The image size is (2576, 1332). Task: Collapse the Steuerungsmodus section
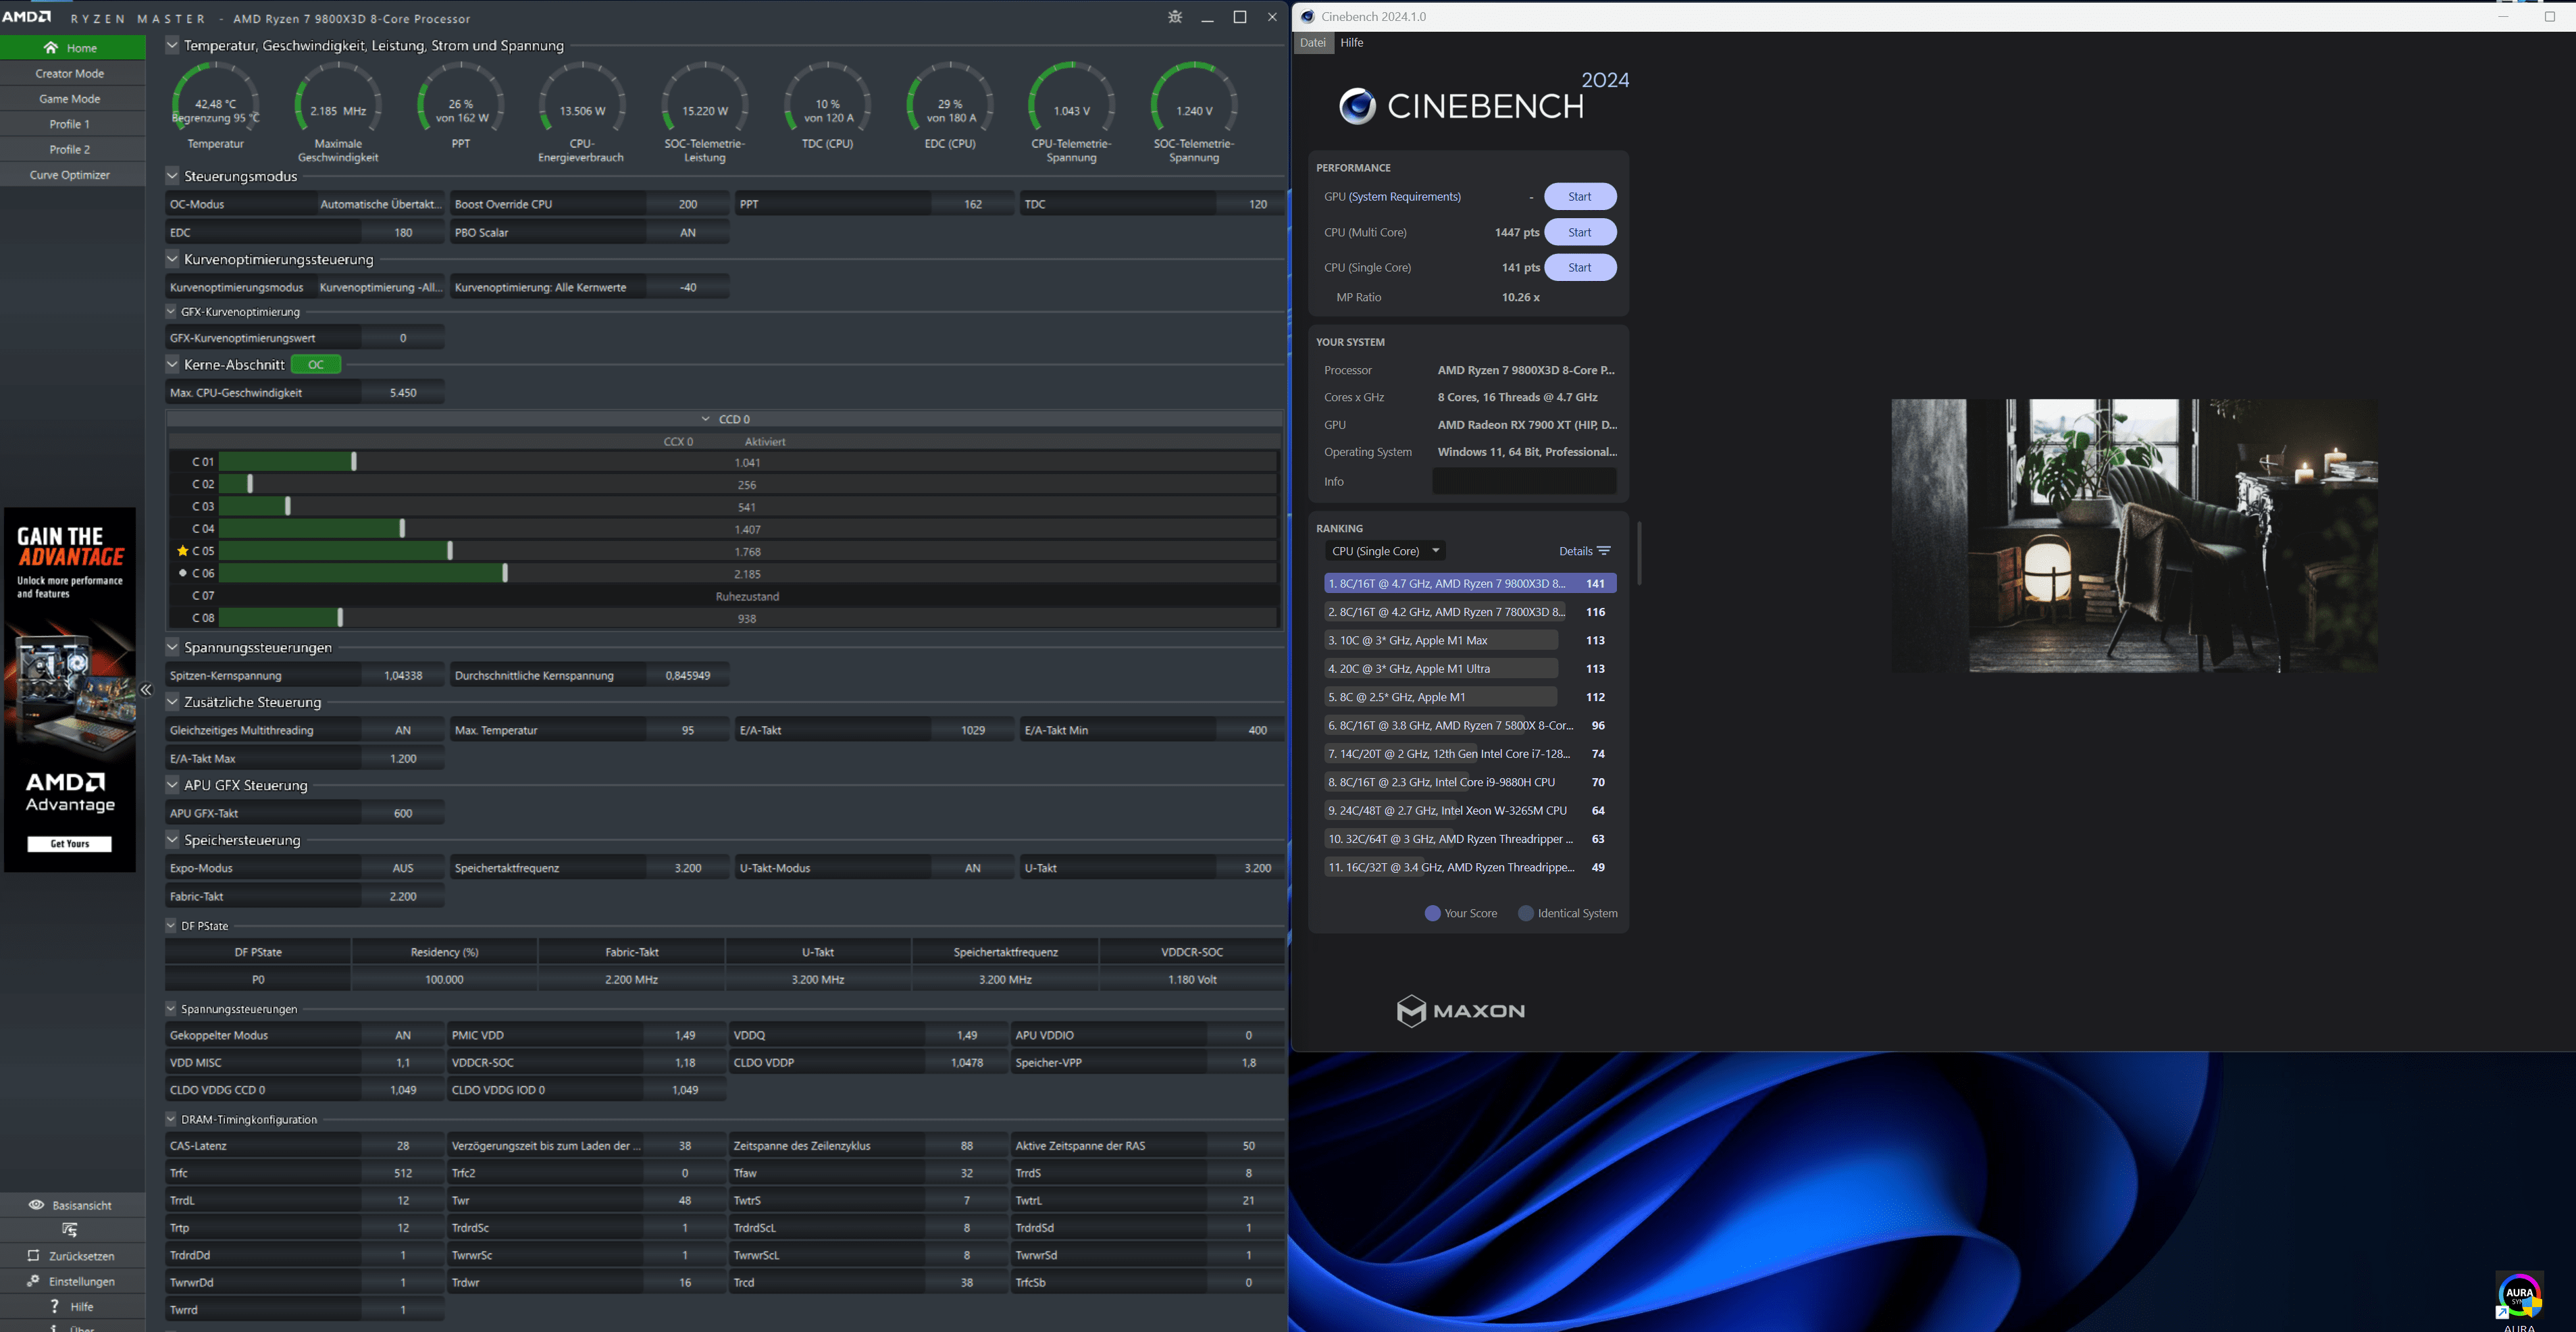pos(172,176)
